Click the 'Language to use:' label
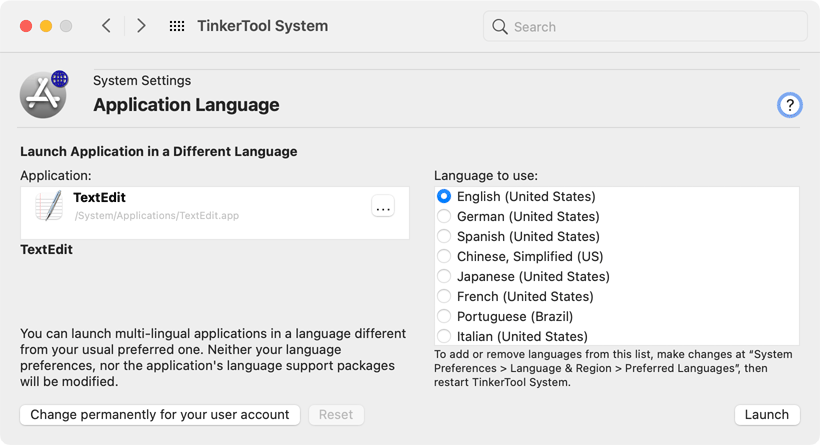The height and width of the screenshot is (445, 820). tap(486, 176)
